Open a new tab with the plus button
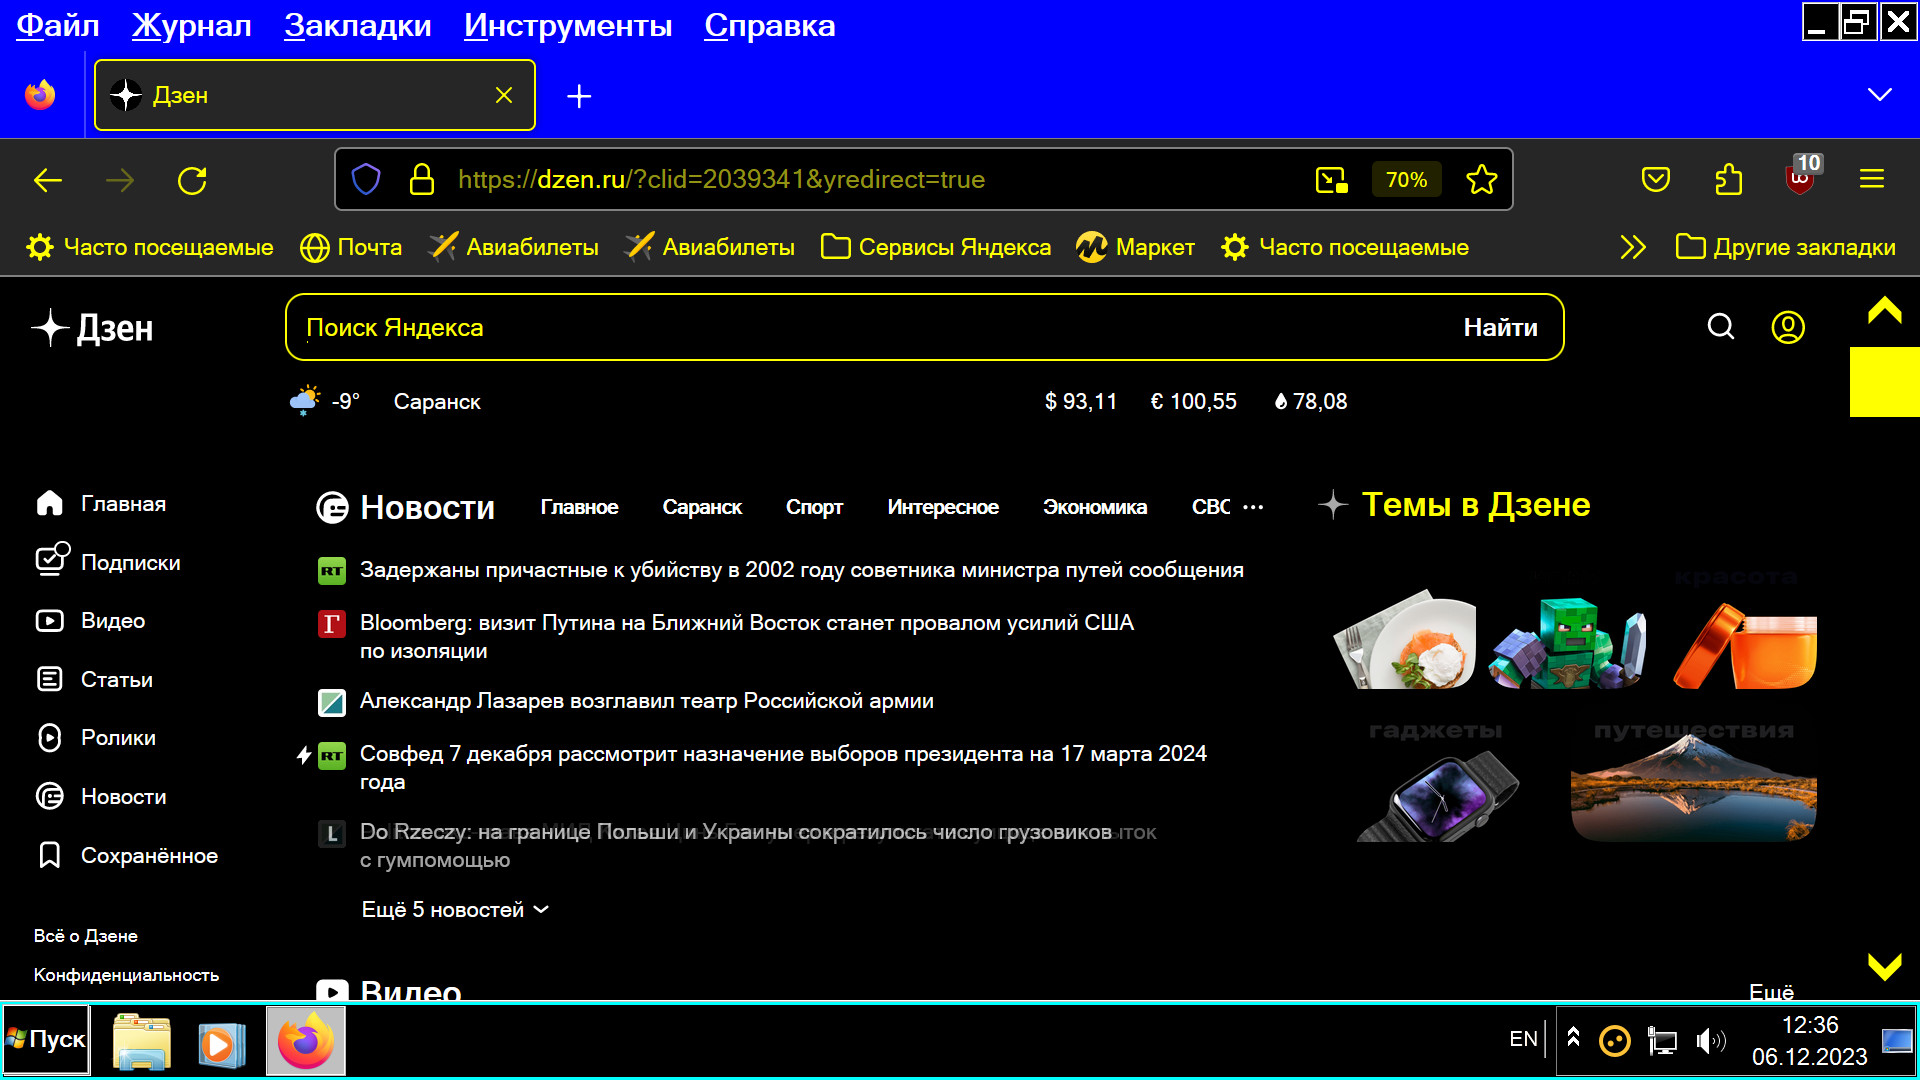This screenshot has width=1920, height=1080. pos(579,96)
